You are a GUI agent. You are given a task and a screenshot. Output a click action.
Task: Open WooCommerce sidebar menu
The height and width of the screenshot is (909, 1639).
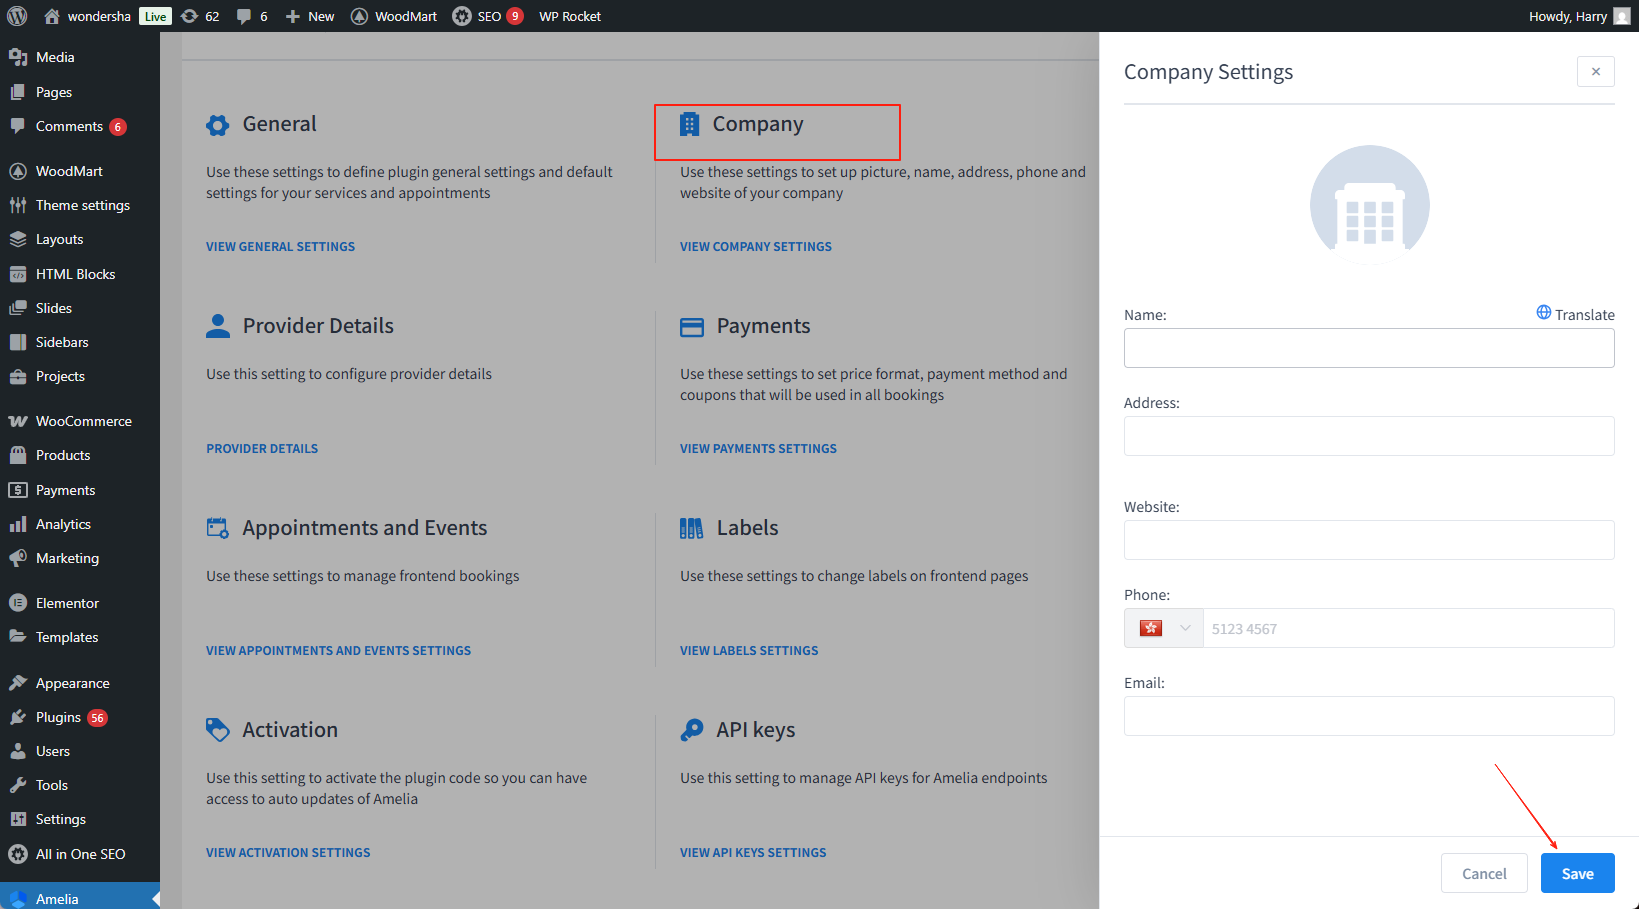click(x=83, y=421)
